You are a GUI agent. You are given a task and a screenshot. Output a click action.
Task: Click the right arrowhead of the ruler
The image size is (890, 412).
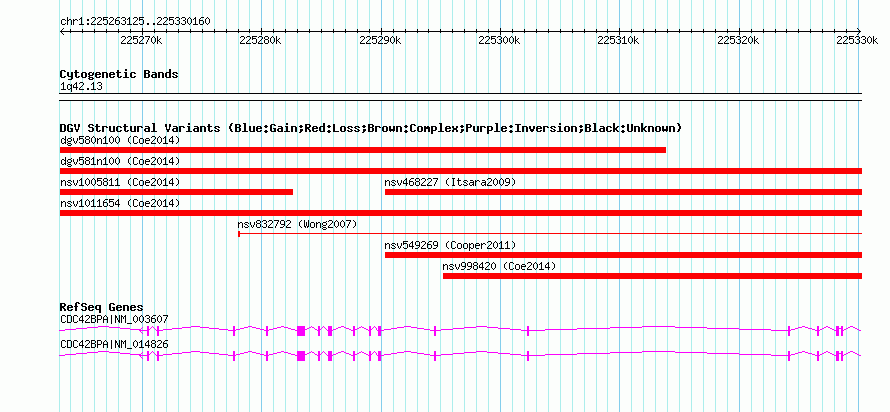(859, 31)
